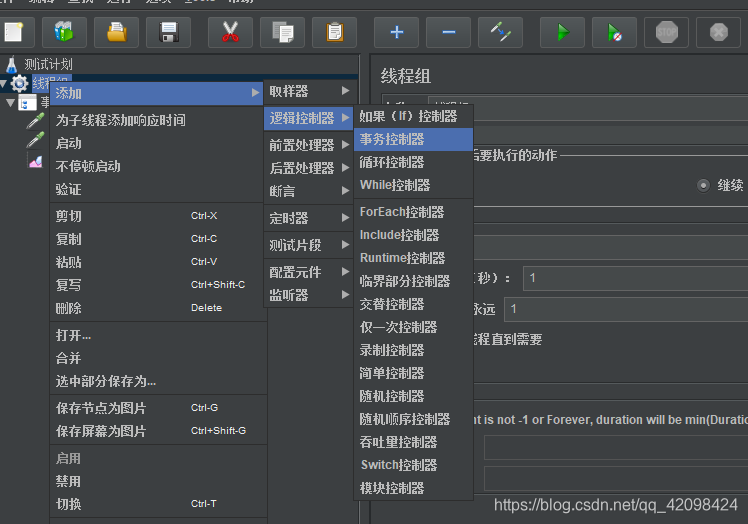Open the 添加 submenu
The height and width of the screenshot is (524, 748).
click(x=157, y=93)
